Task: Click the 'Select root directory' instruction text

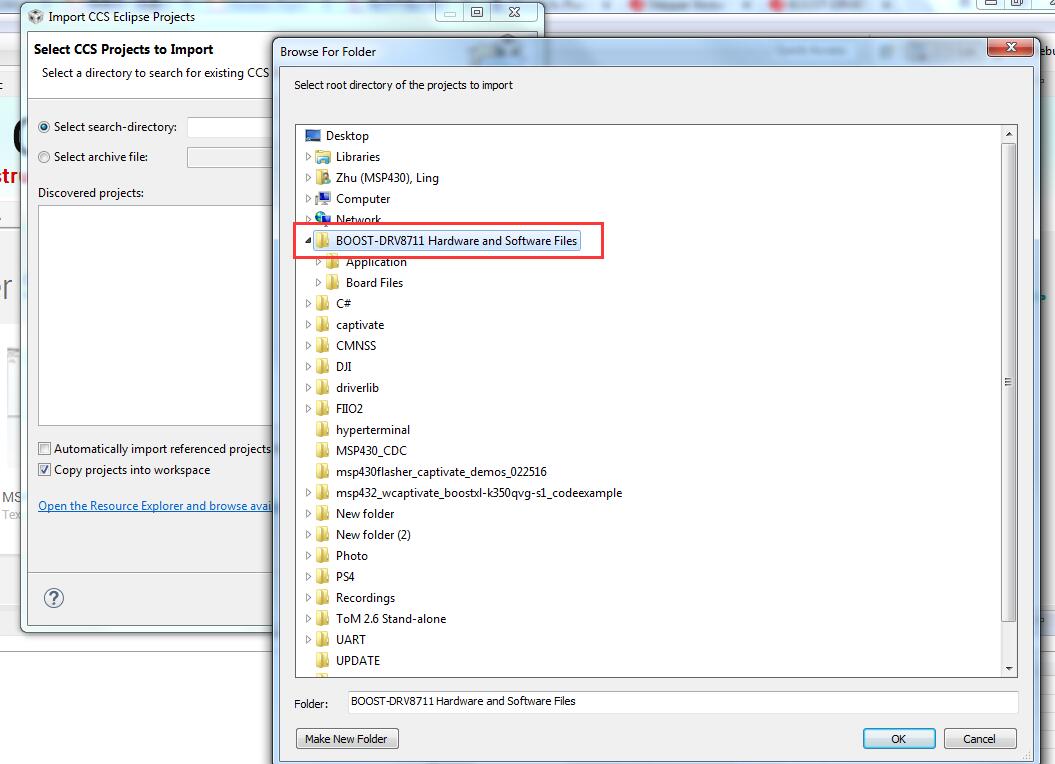Action: (x=403, y=85)
